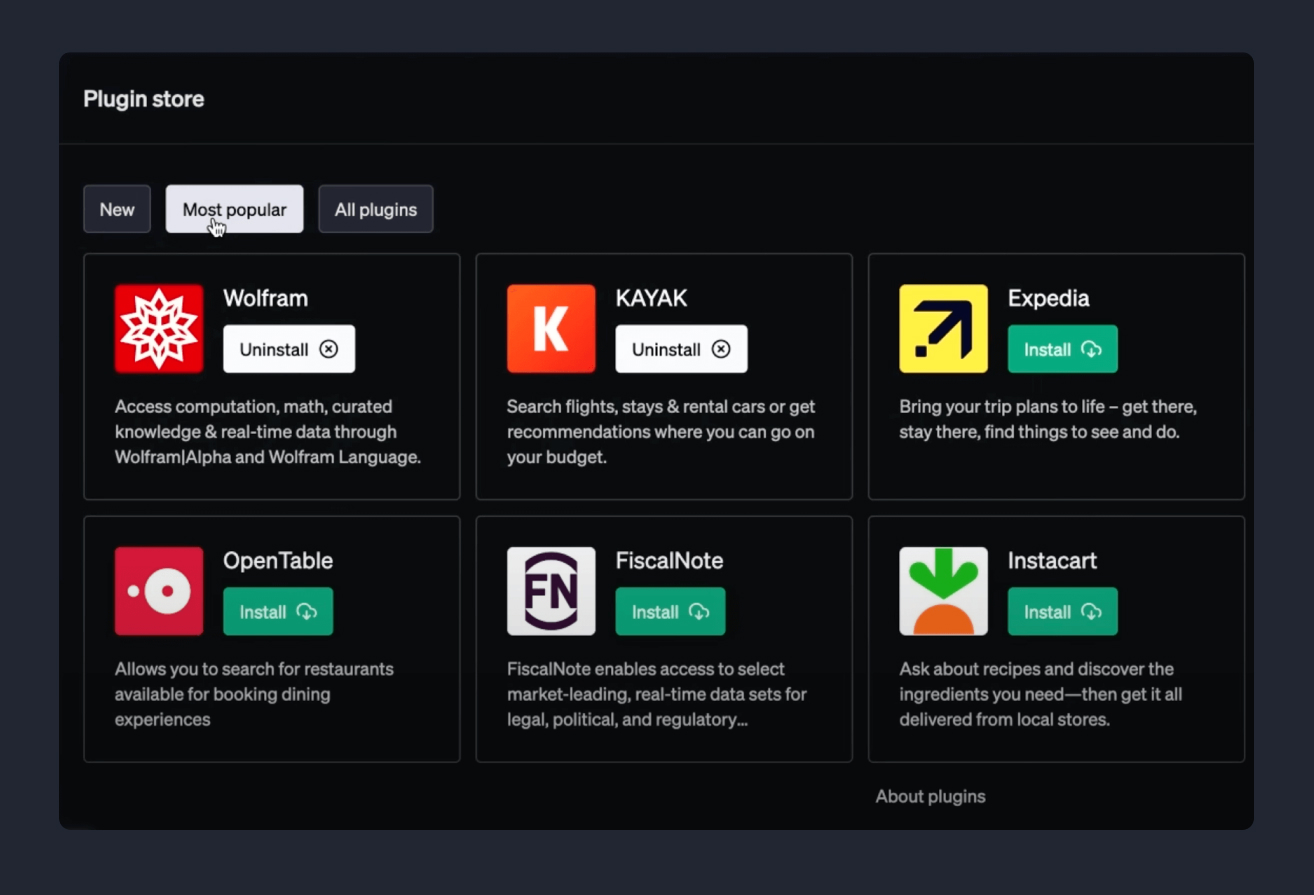The height and width of the screenshot is (895, 1314).
Task: Click the Wolfram description text
Action: [268, 432]
